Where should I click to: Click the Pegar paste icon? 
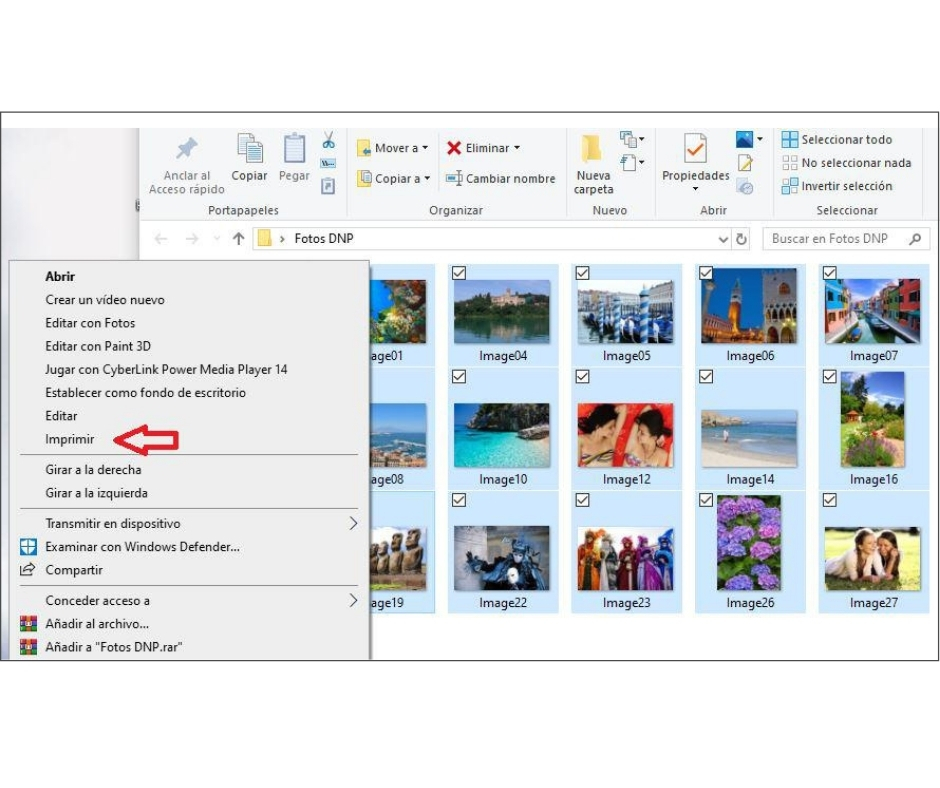pyautogui.click(x=294, y=150)
